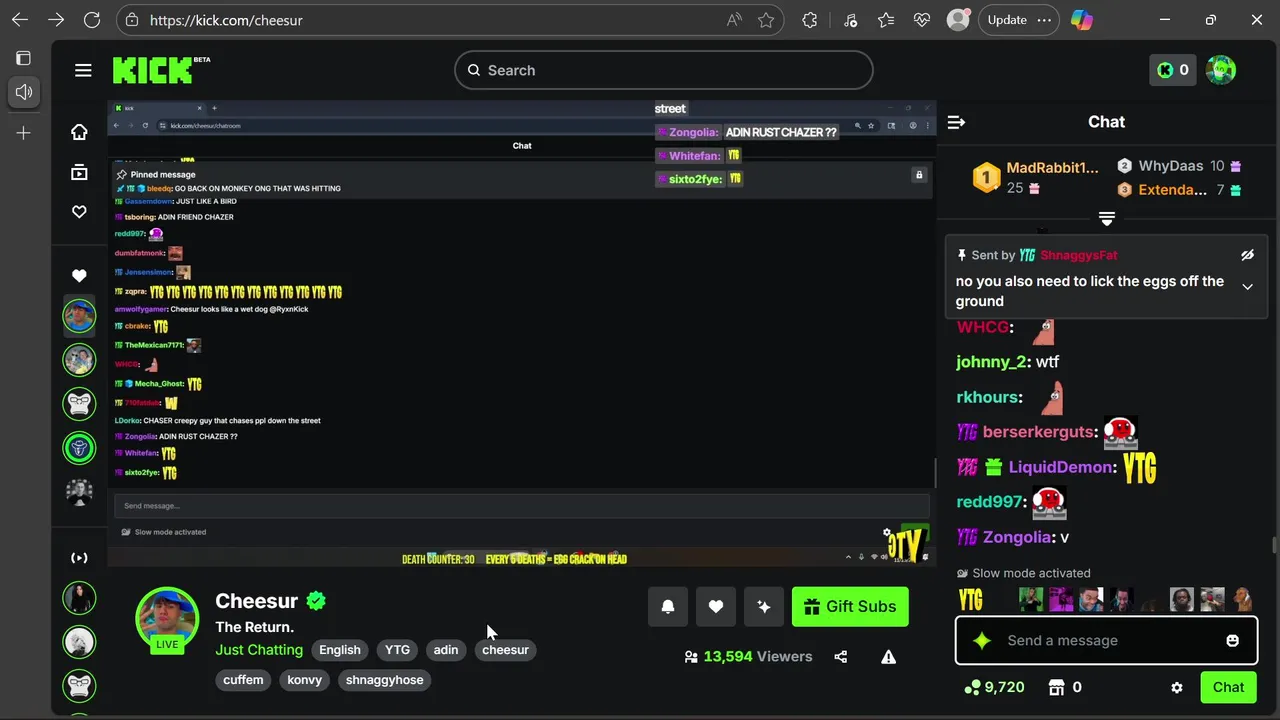The image size is (1280, 720).
Task: Select the YTG tag
Action: pyautogui.click(x=397, y=650)
